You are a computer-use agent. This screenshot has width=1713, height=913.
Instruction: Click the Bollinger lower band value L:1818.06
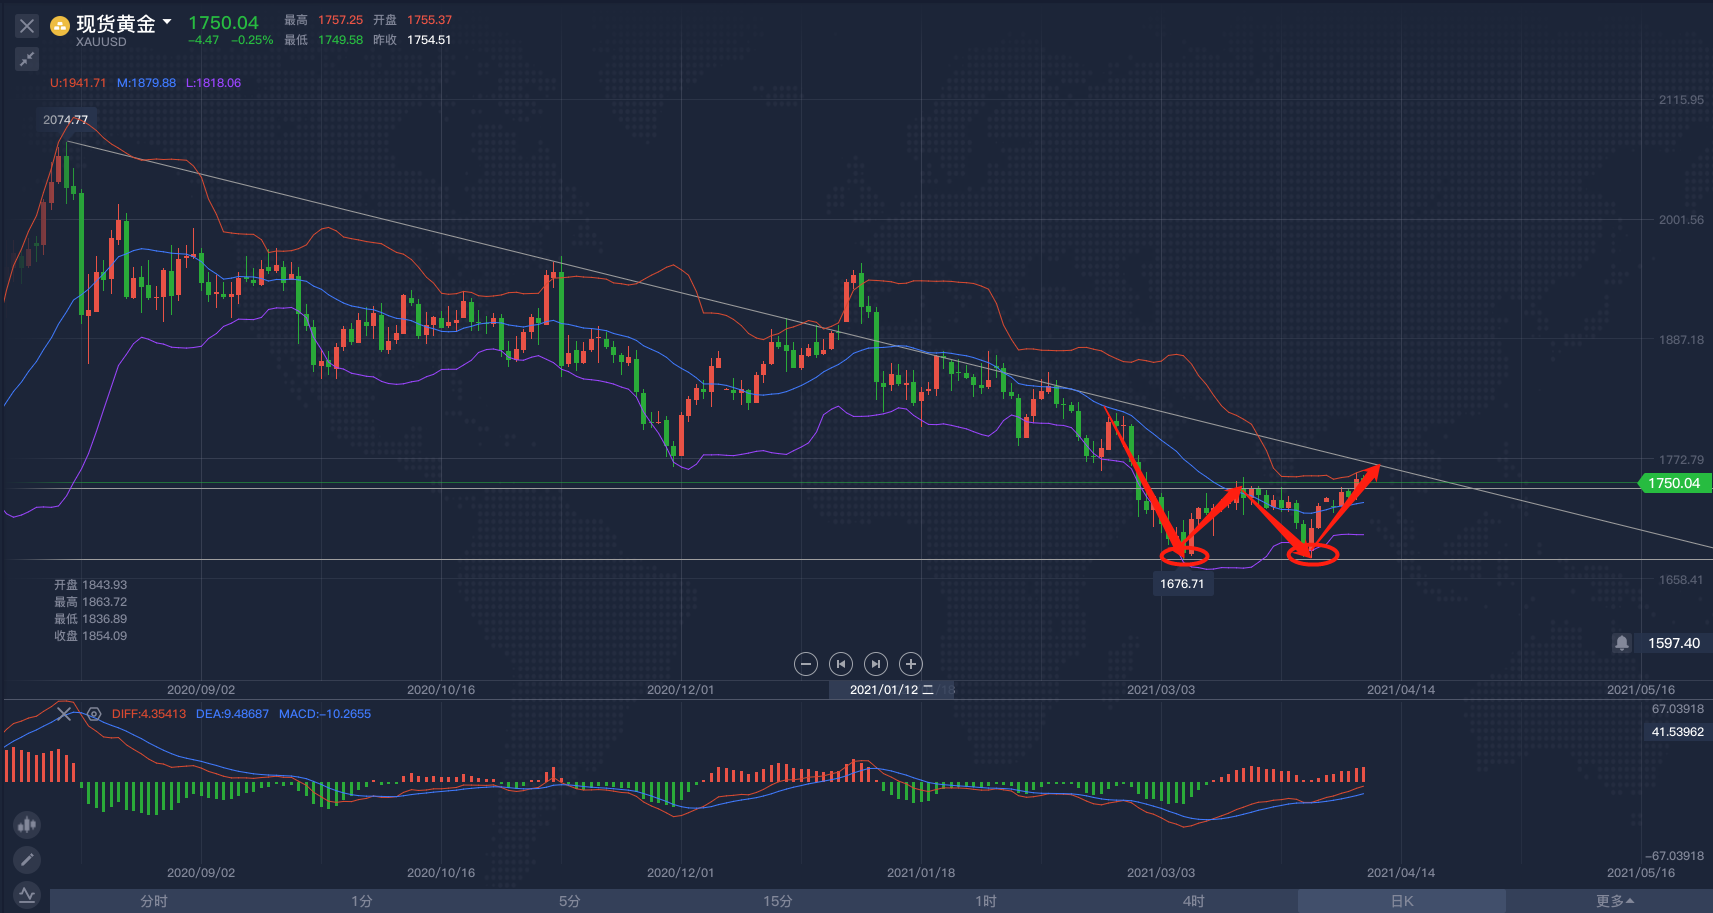[213, 83]
